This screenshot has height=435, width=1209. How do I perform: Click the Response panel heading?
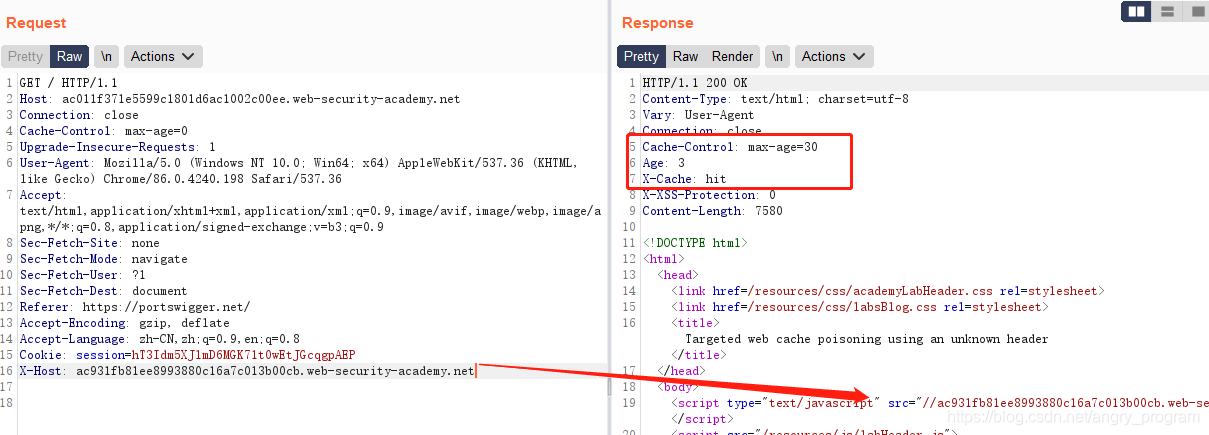coord(657,22)
